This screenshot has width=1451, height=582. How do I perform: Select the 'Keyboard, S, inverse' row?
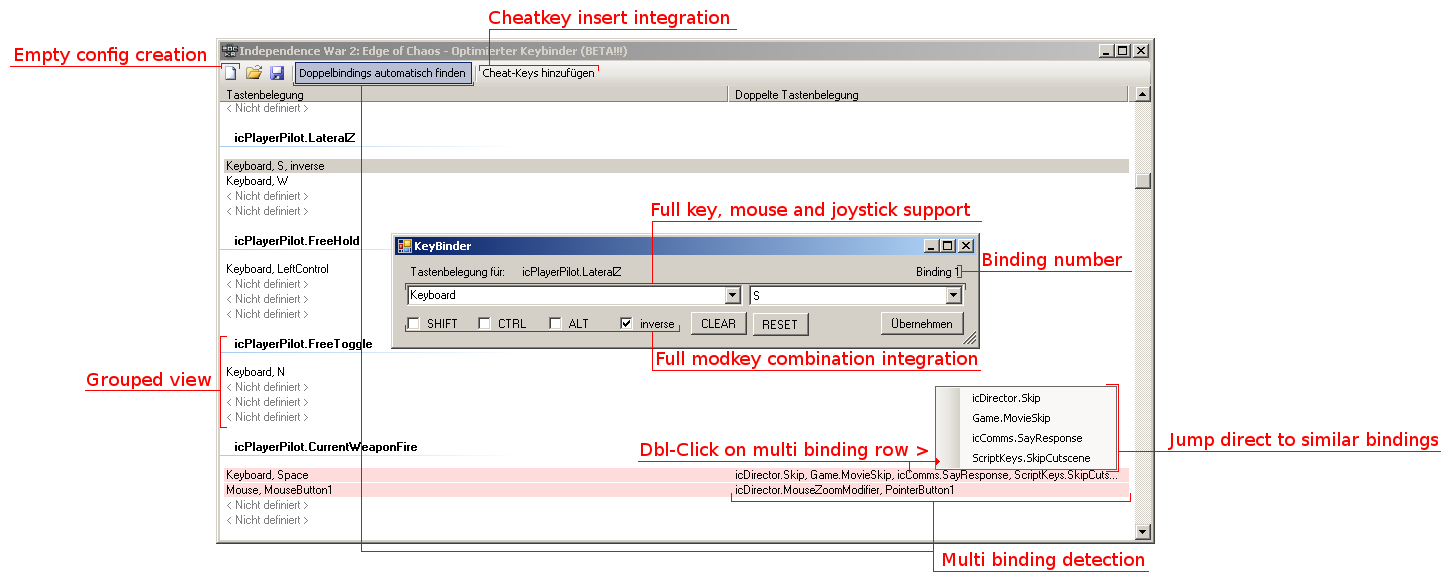click(676, 166)
